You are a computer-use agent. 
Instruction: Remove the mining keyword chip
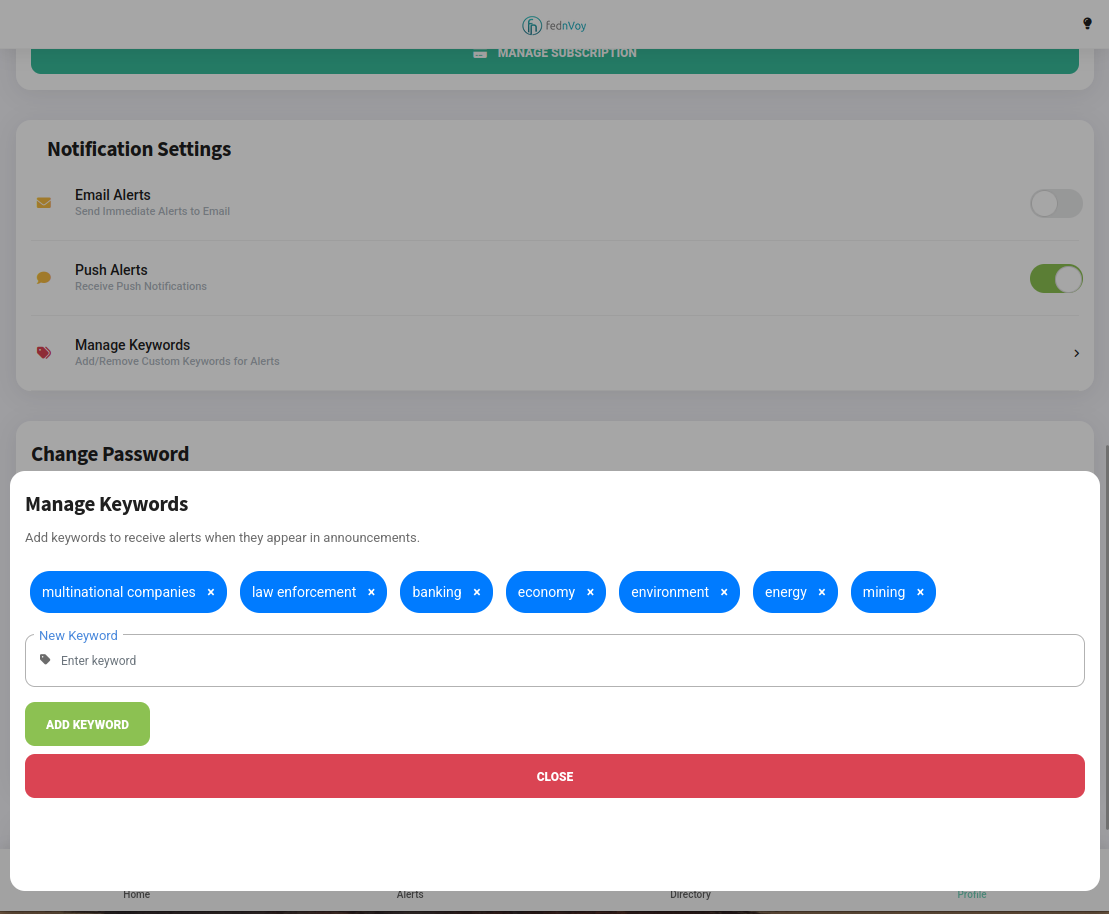coord(920,592)
